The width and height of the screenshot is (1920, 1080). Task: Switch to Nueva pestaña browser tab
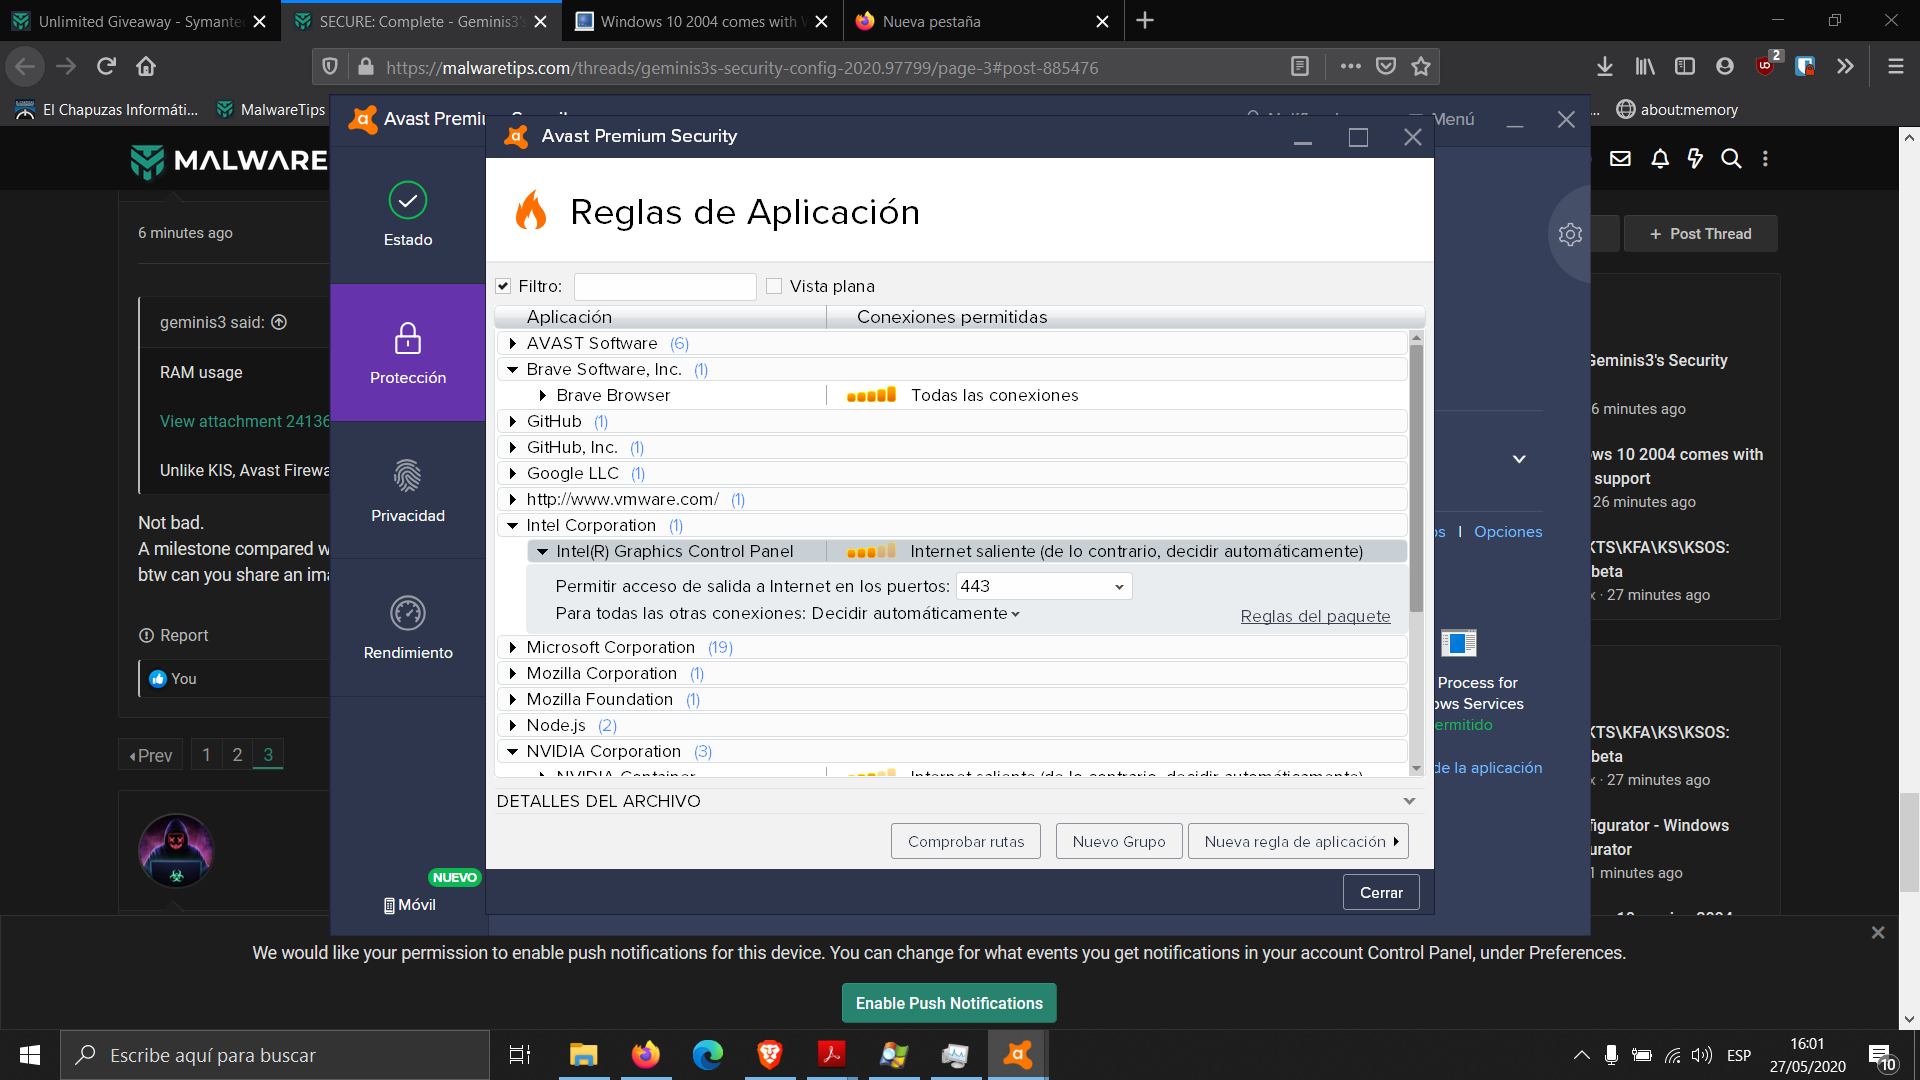click(x=932, y=21)
